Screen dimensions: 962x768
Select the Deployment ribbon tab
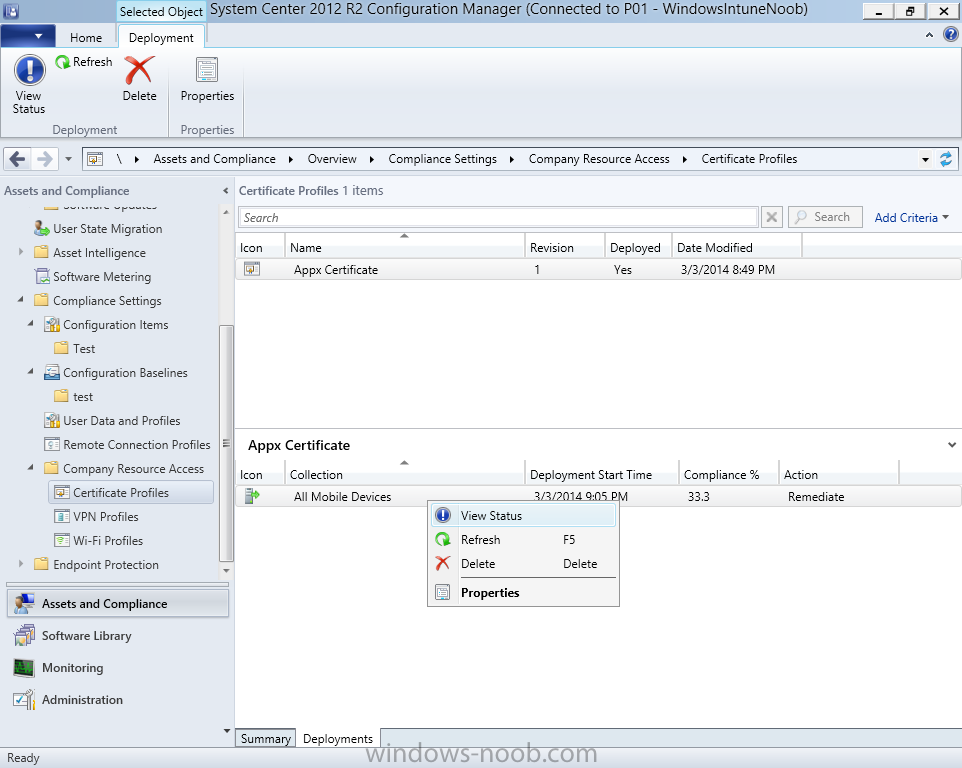pos(161,37)
